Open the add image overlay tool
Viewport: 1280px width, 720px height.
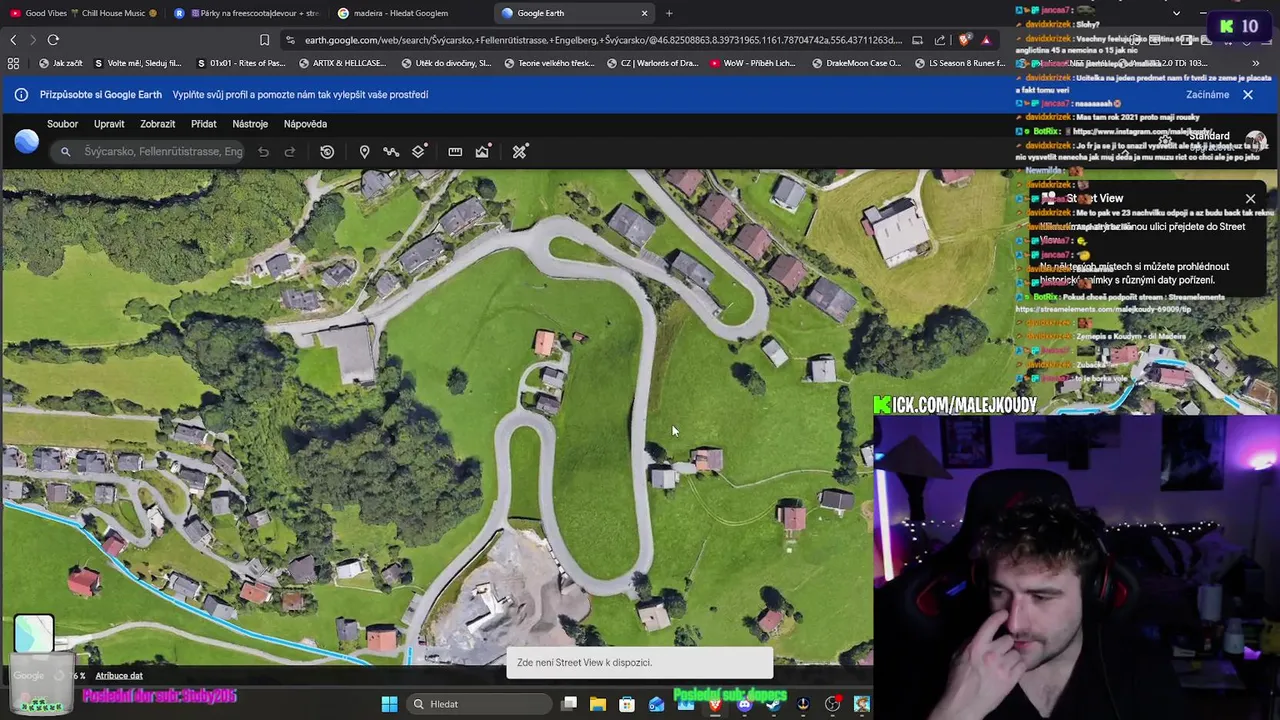pos(483,152)
